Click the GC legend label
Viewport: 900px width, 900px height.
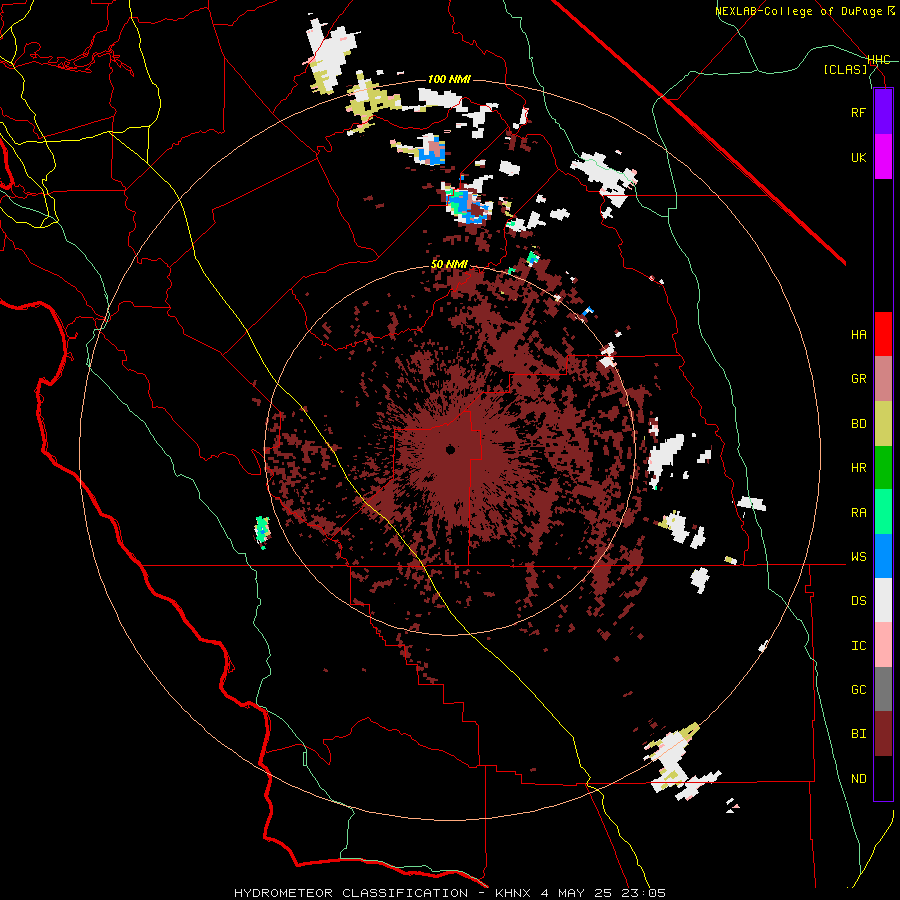coord(858,689)
